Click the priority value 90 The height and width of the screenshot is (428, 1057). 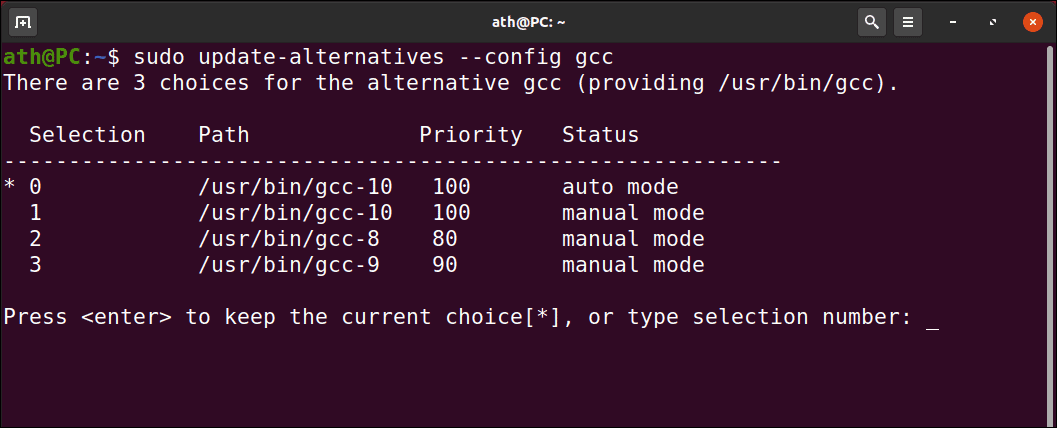[x=445, y=265]
